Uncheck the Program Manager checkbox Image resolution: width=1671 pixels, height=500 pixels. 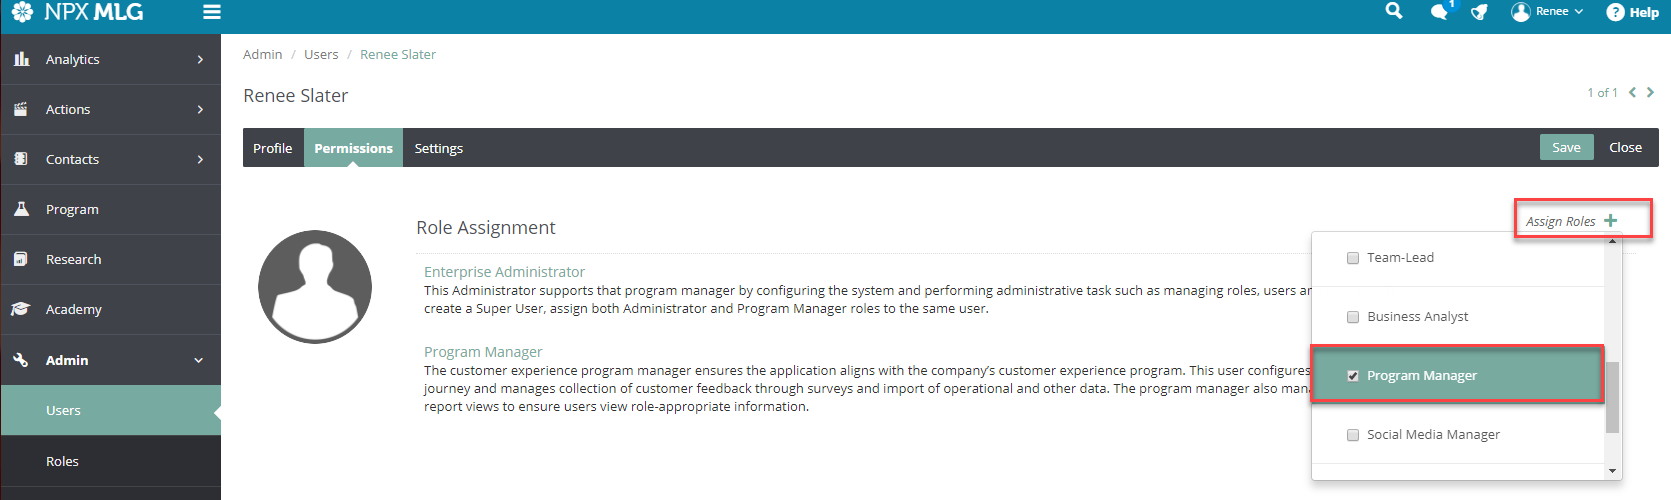coord(1353,376)
